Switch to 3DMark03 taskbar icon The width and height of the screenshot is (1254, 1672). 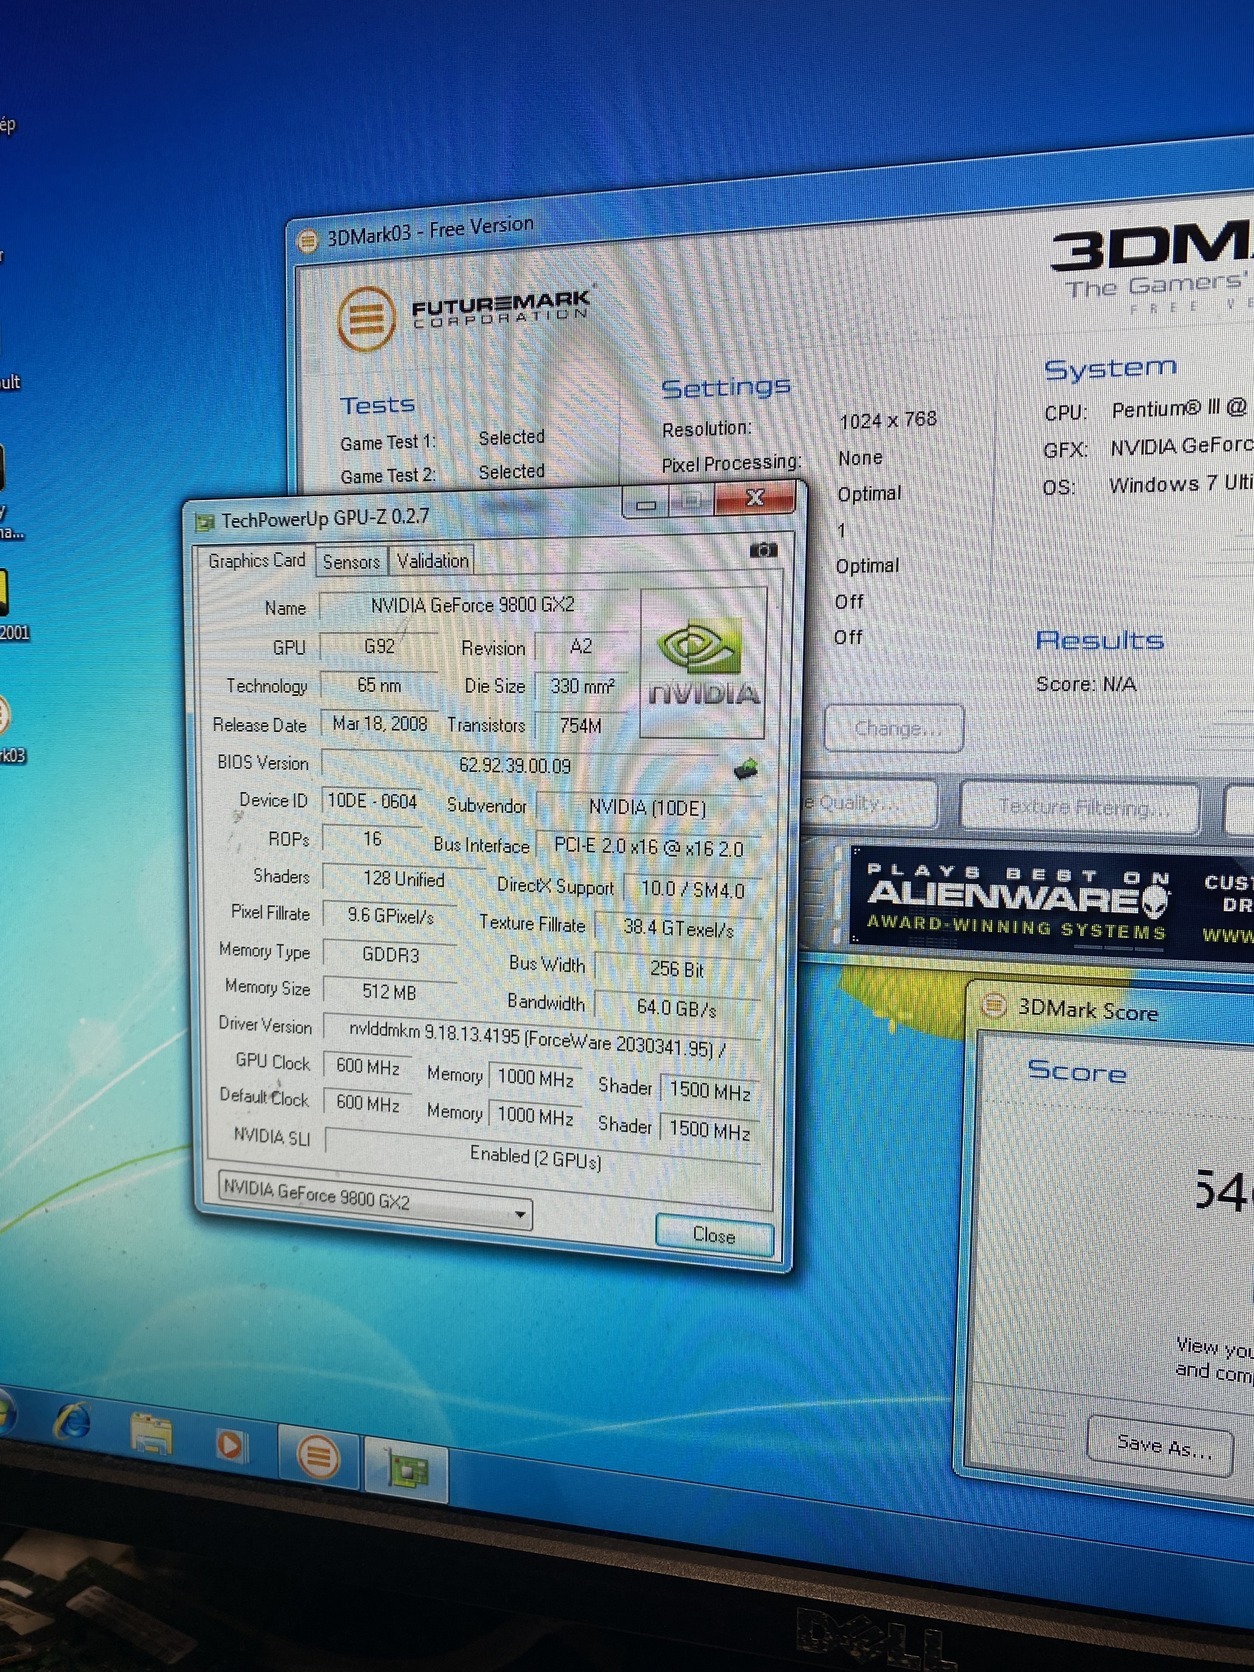[318, 1456]
